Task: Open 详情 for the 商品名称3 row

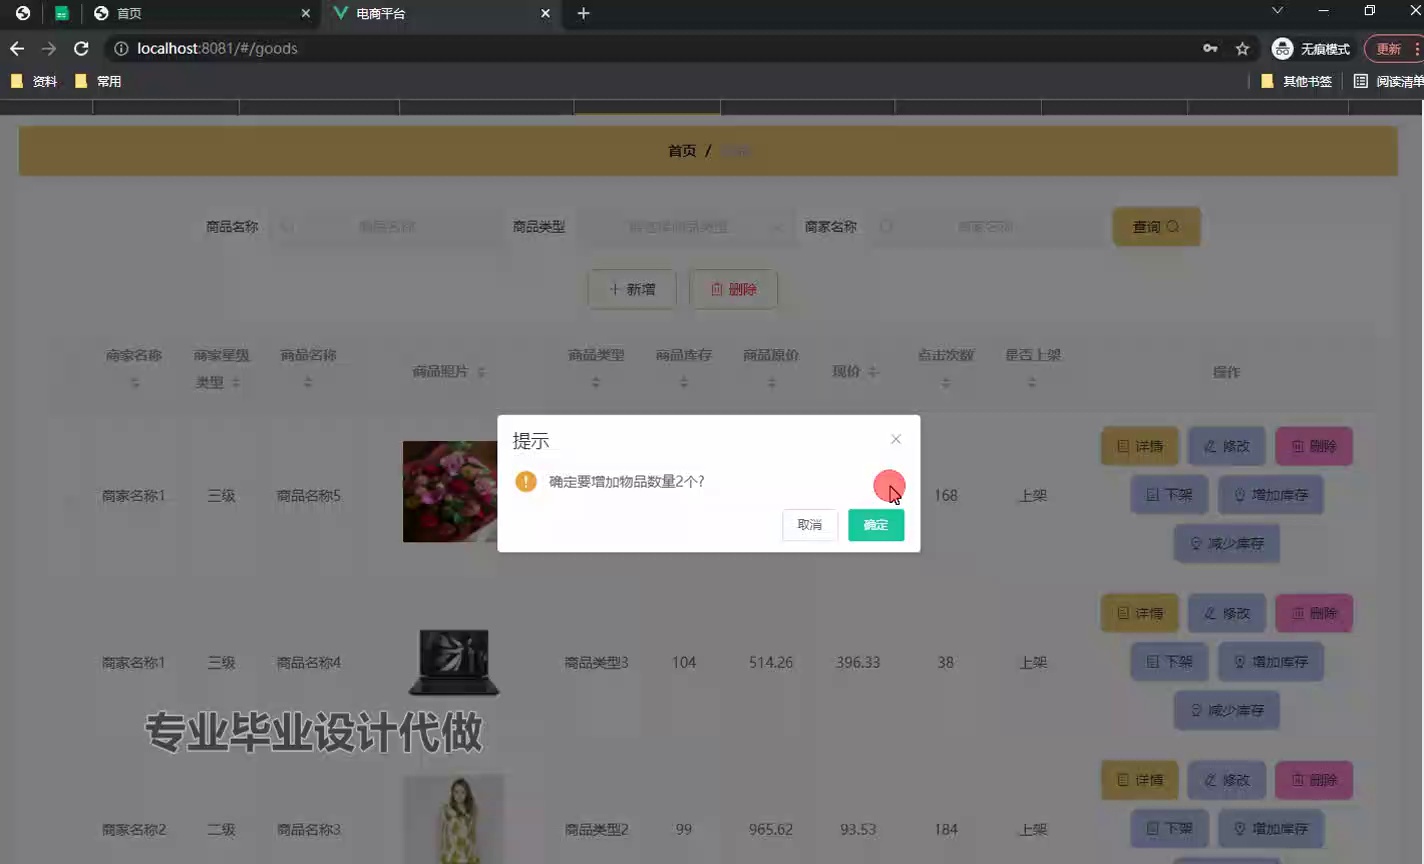Action: [1140, 780]
